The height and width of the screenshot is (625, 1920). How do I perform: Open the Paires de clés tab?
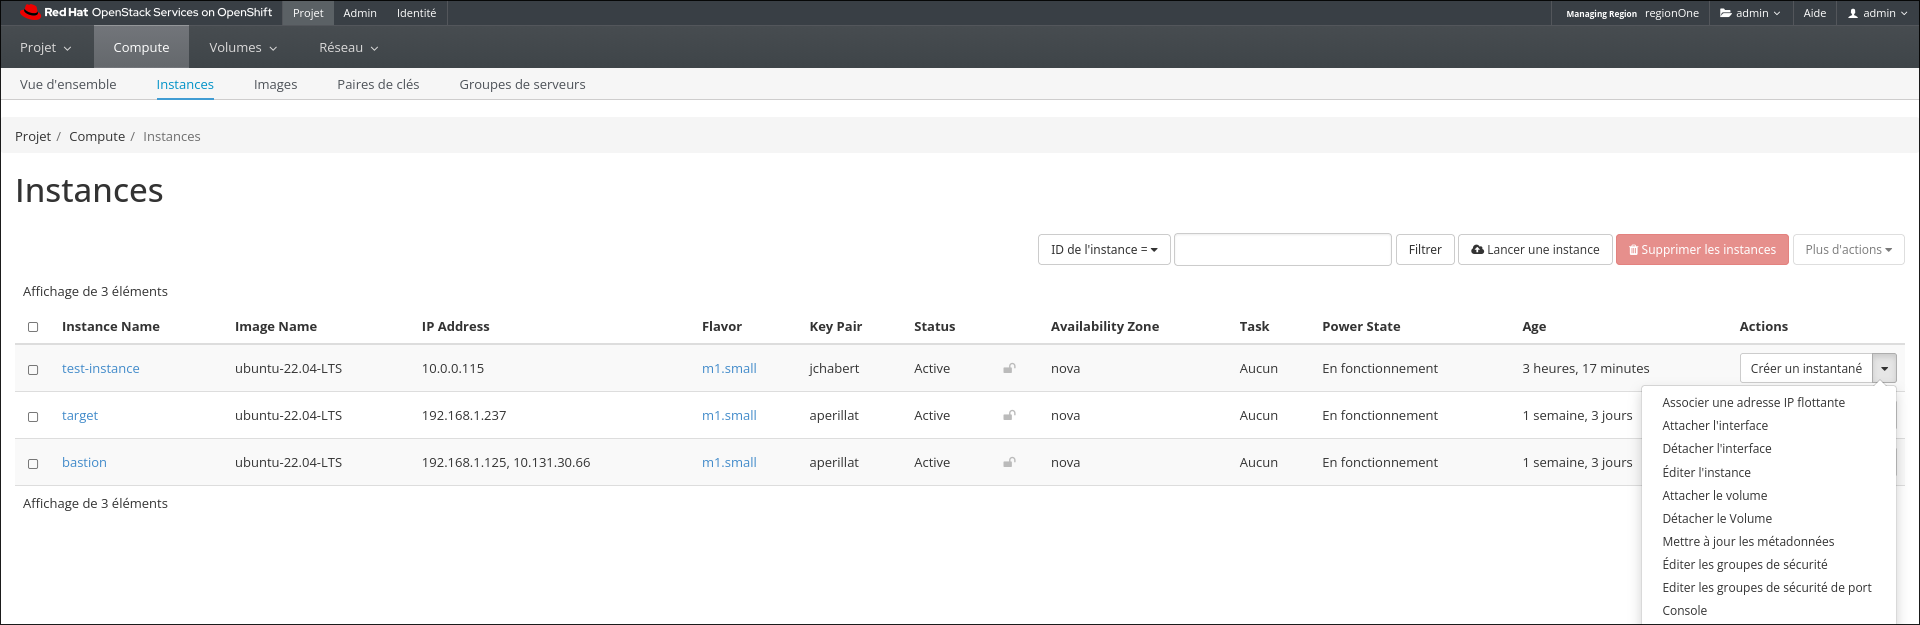378,84
